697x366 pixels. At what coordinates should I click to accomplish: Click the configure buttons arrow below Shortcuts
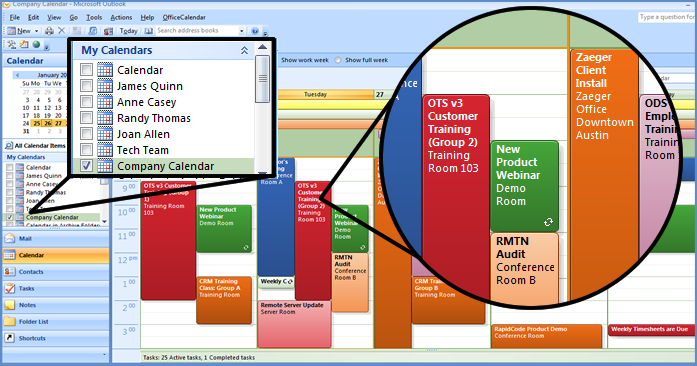(x=104, y=354)
